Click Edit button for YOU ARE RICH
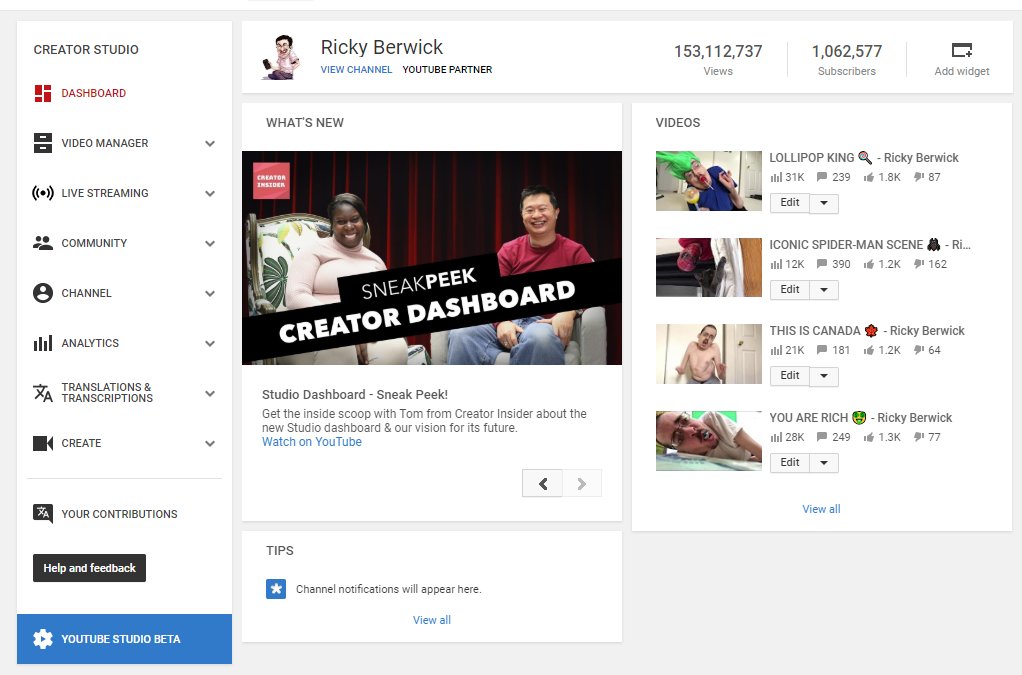The image size is (1022, 675). (790, 462)
